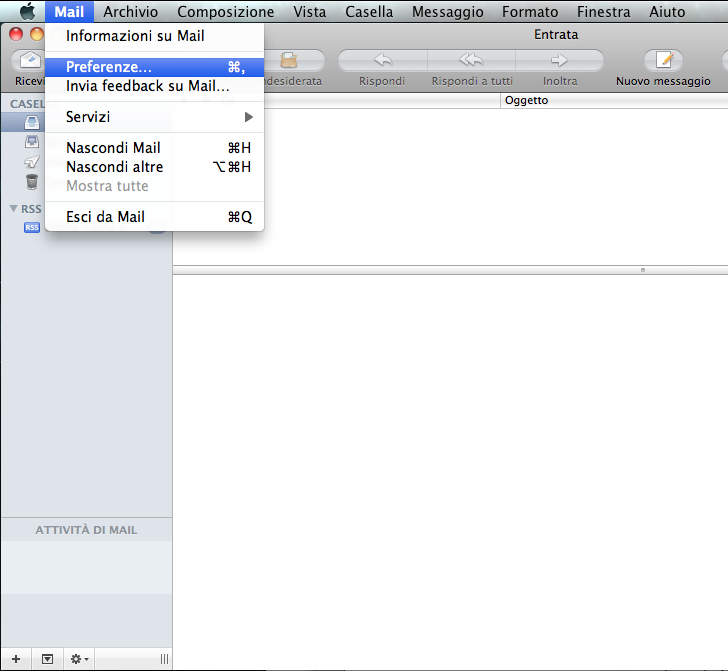Click the Rispondi reply arrow icon

pos(382,60)
